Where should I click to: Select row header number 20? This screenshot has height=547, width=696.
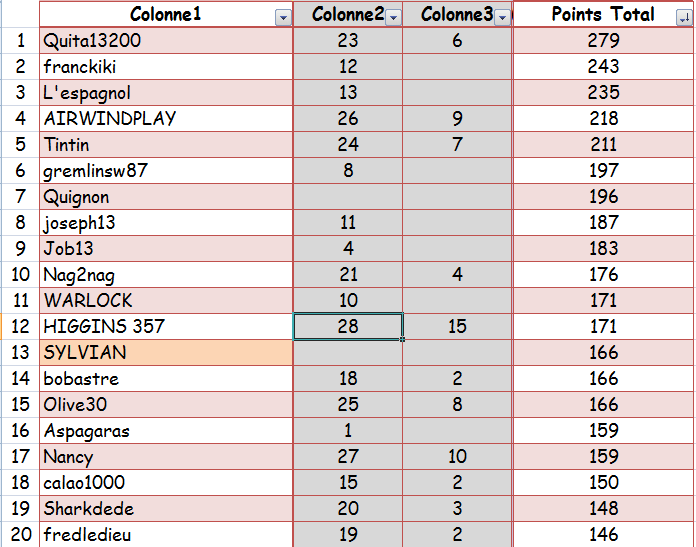point(20,535)
